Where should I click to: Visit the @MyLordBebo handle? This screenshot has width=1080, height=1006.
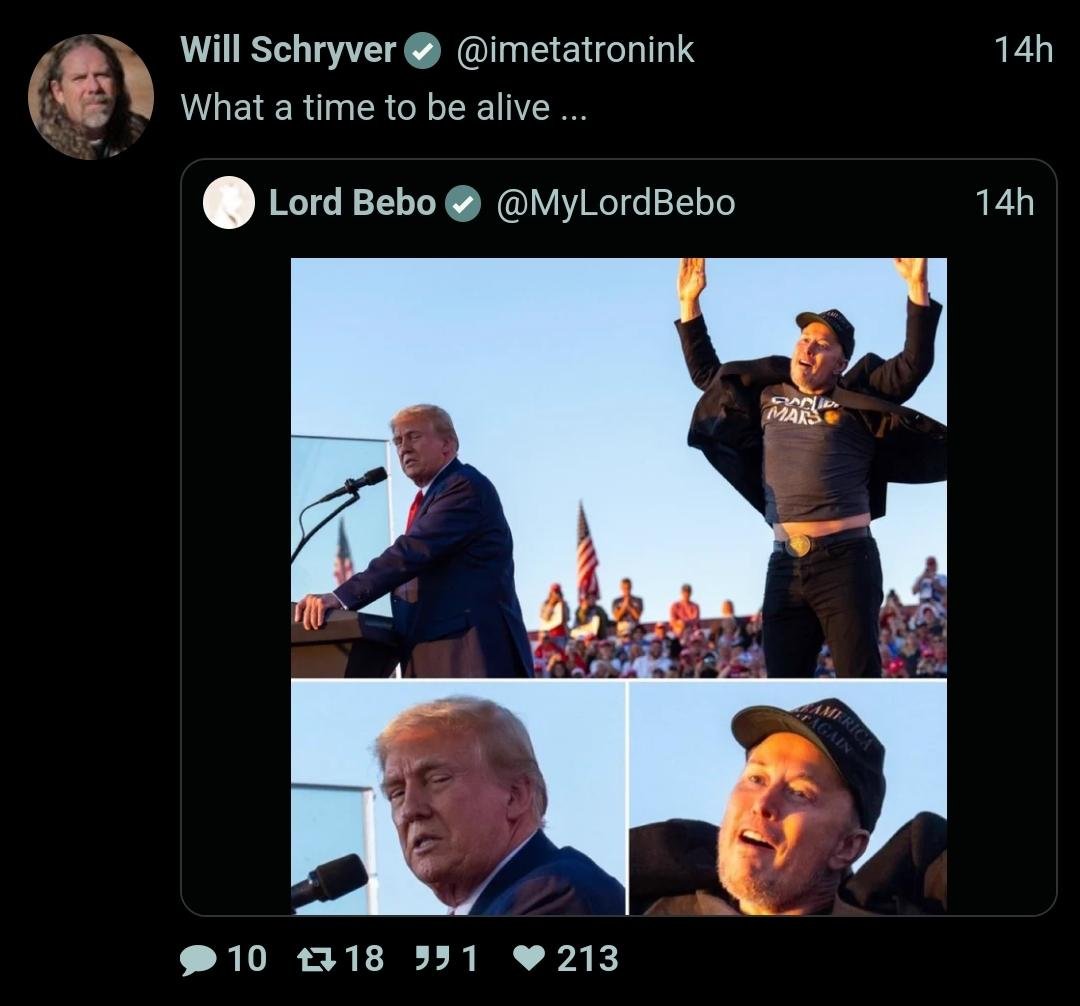[x=615, y=203]
